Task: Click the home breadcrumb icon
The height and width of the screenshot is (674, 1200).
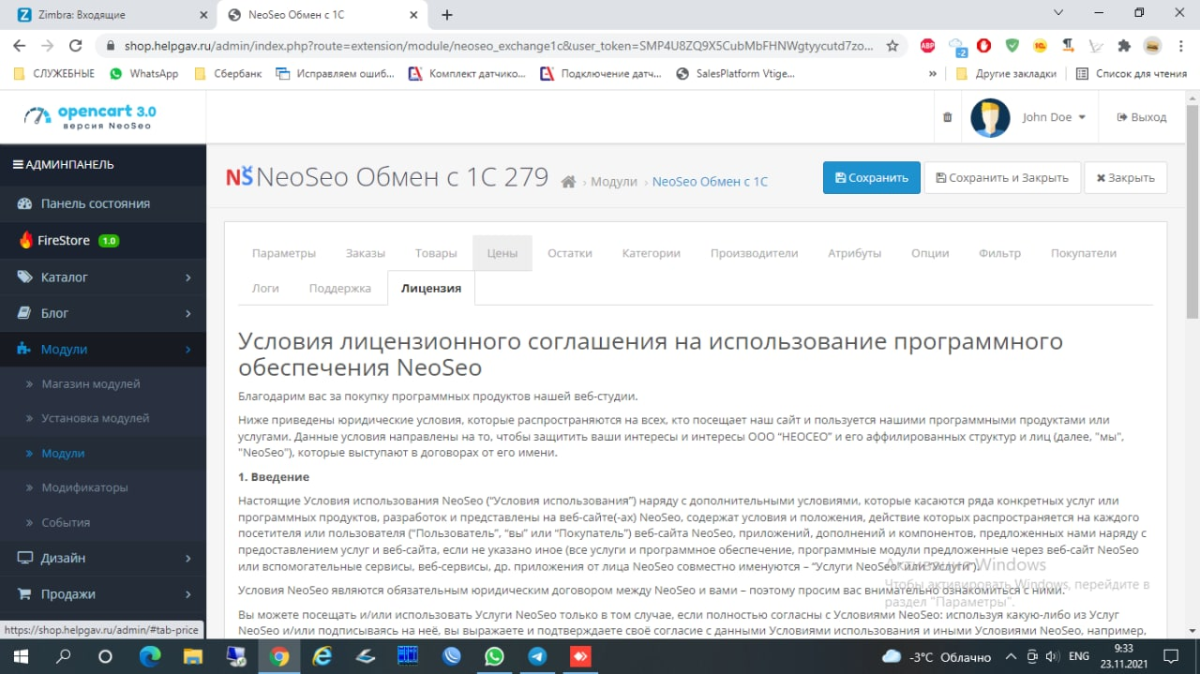Action: 568,182
